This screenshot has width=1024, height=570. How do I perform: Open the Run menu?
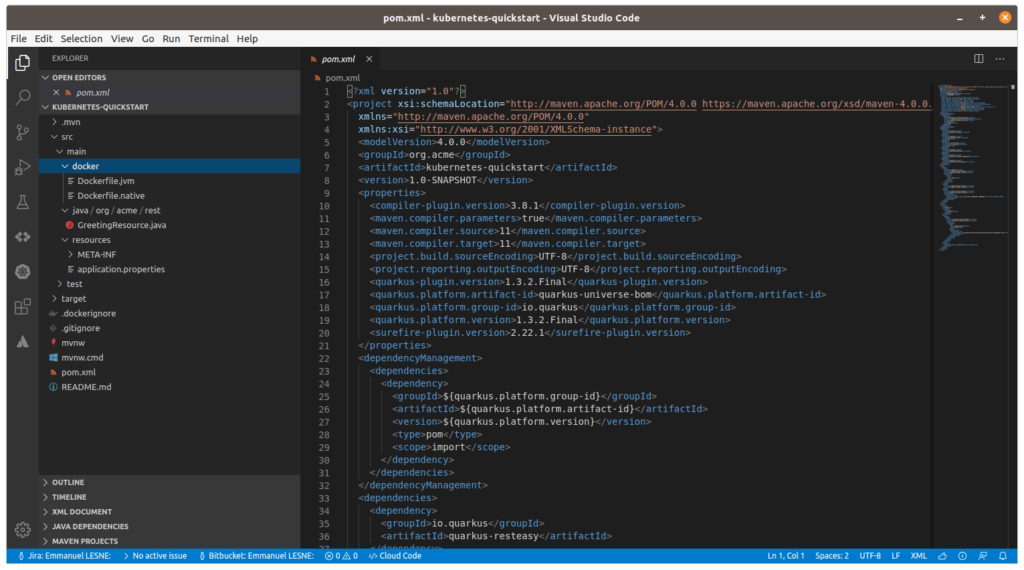[171, 39]
